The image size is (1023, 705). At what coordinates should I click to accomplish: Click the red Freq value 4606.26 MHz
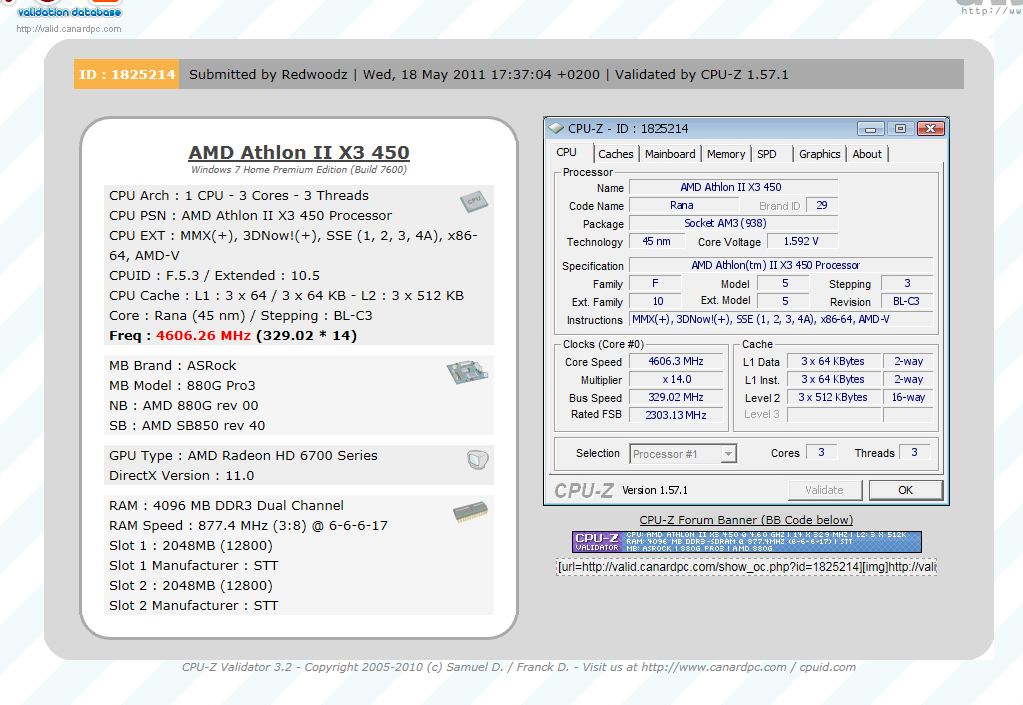203,335
